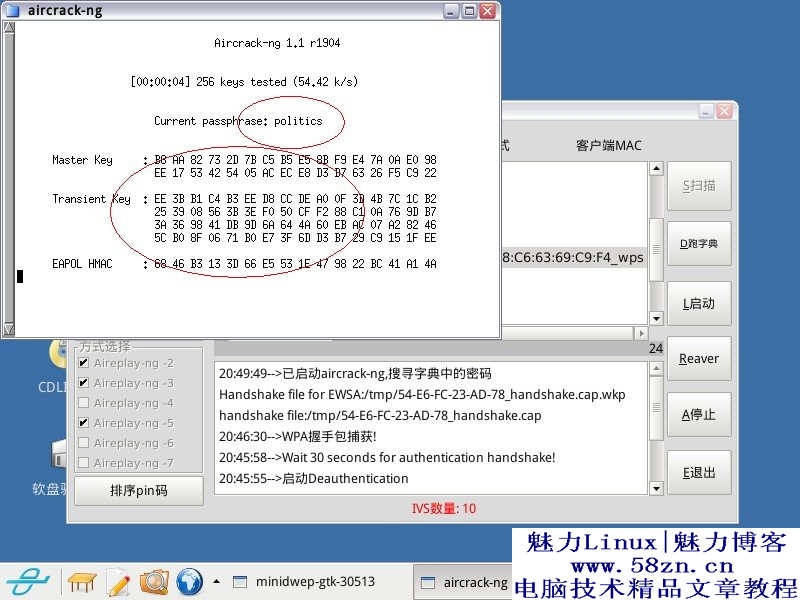The height and width of the screenshot is (600, 800).
Task: Click the L启动 launch button
Action: 698,304
